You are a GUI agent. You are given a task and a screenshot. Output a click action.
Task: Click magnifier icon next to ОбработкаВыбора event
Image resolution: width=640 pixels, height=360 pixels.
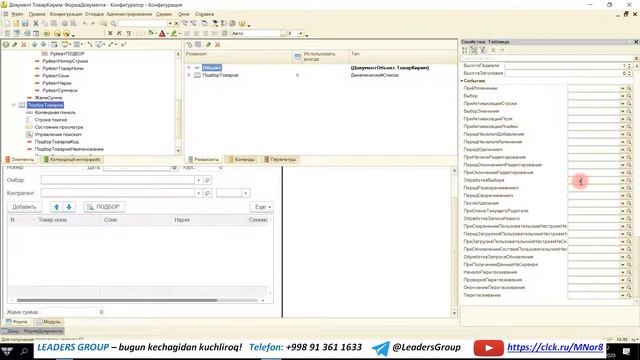pos(629,180)
